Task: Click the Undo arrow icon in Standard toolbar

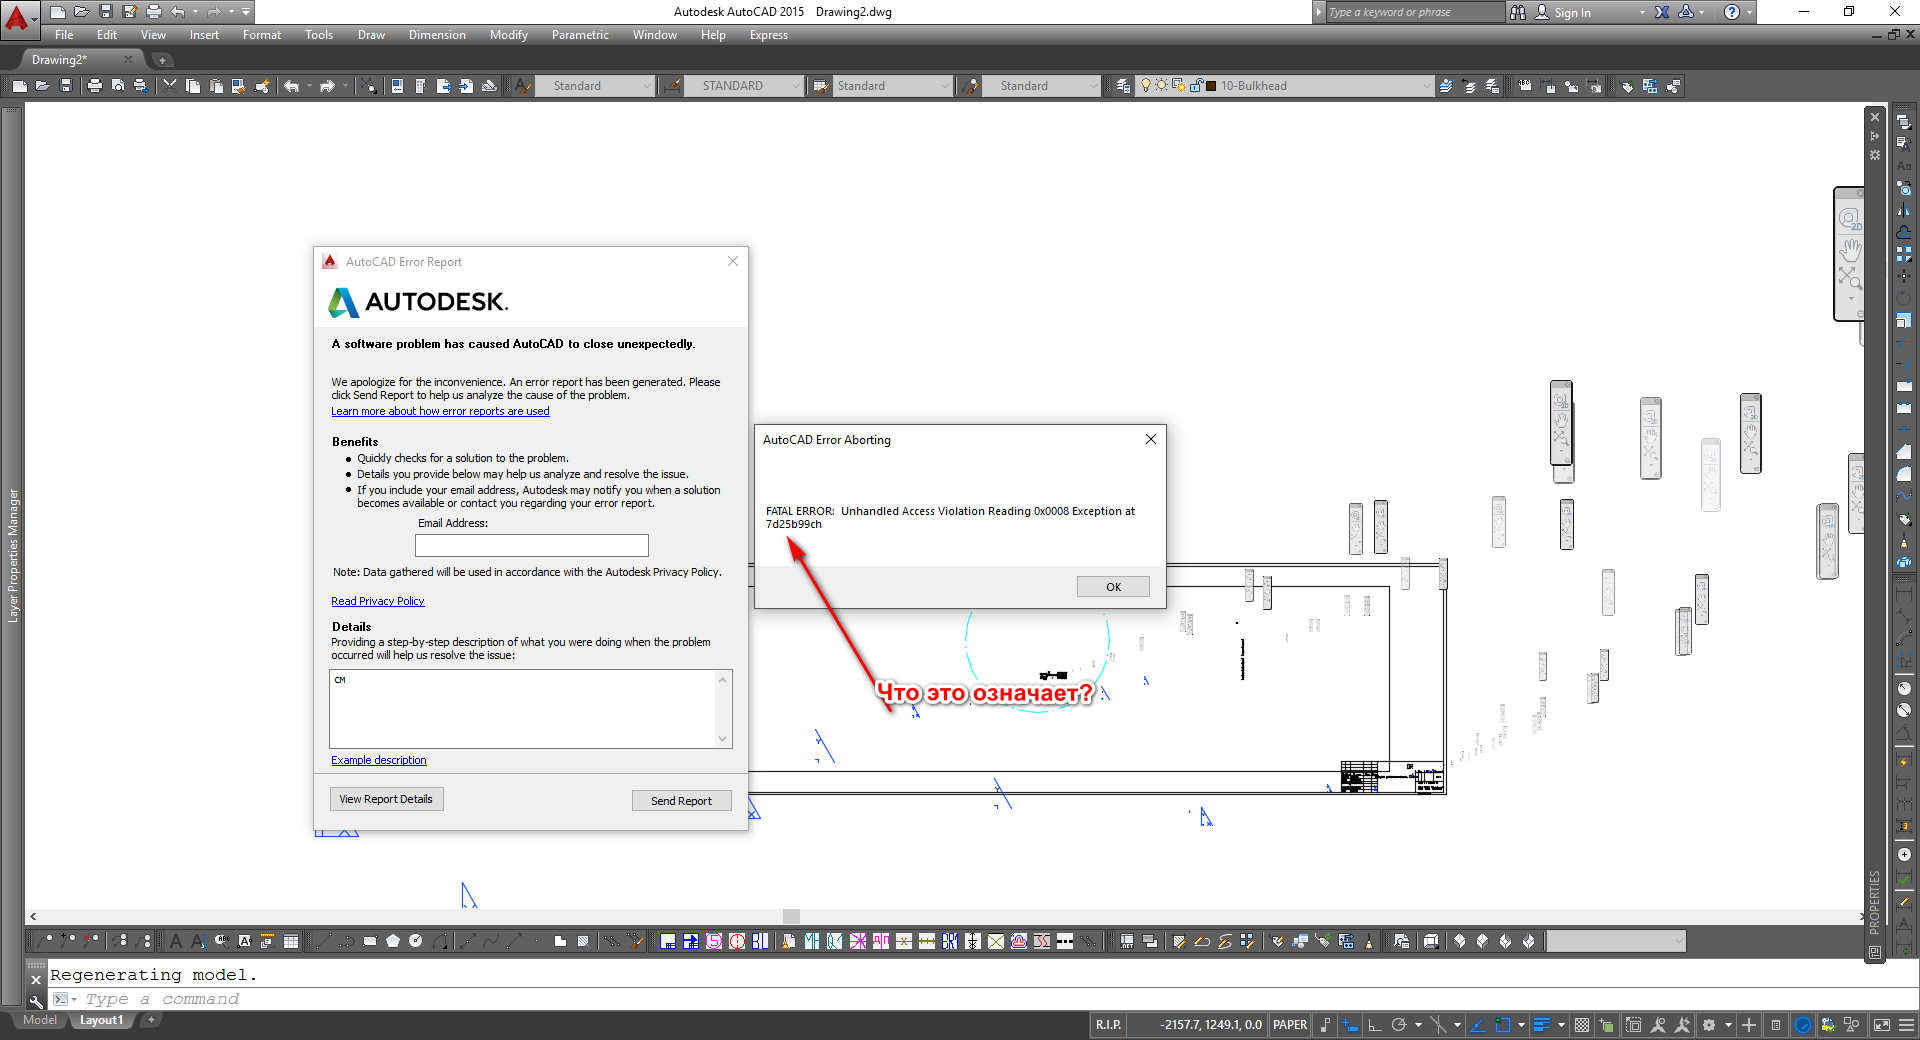Action: (291, 86)
